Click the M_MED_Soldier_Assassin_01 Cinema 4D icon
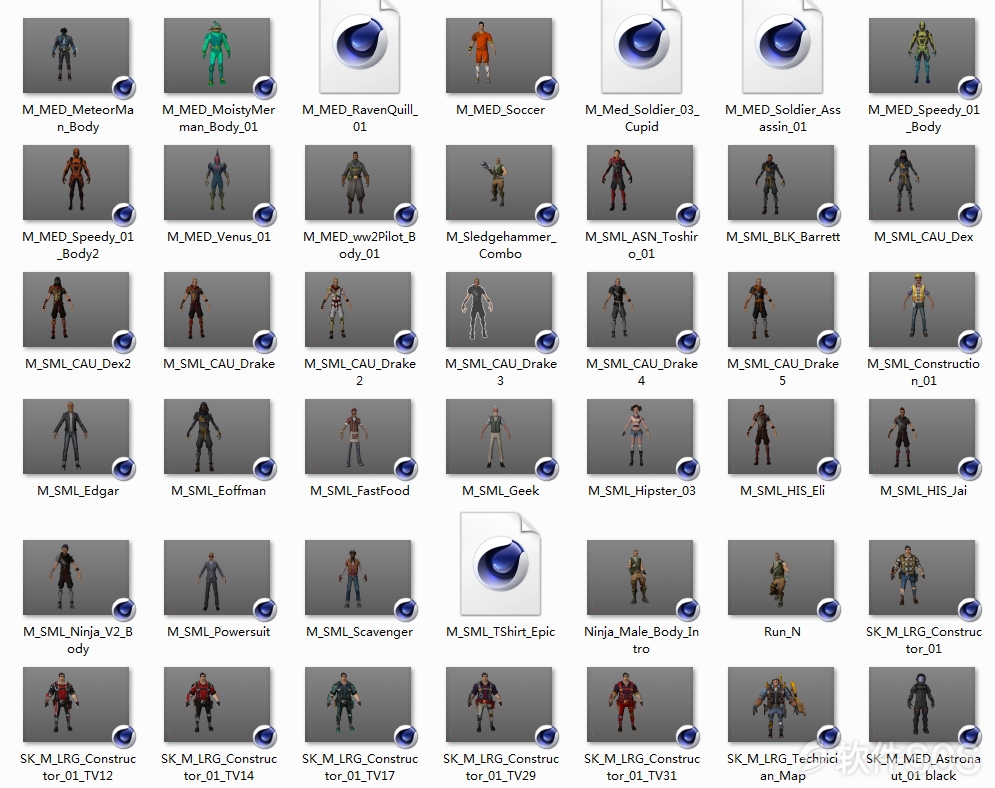The image size is (995, 788). tap(782, 47)
